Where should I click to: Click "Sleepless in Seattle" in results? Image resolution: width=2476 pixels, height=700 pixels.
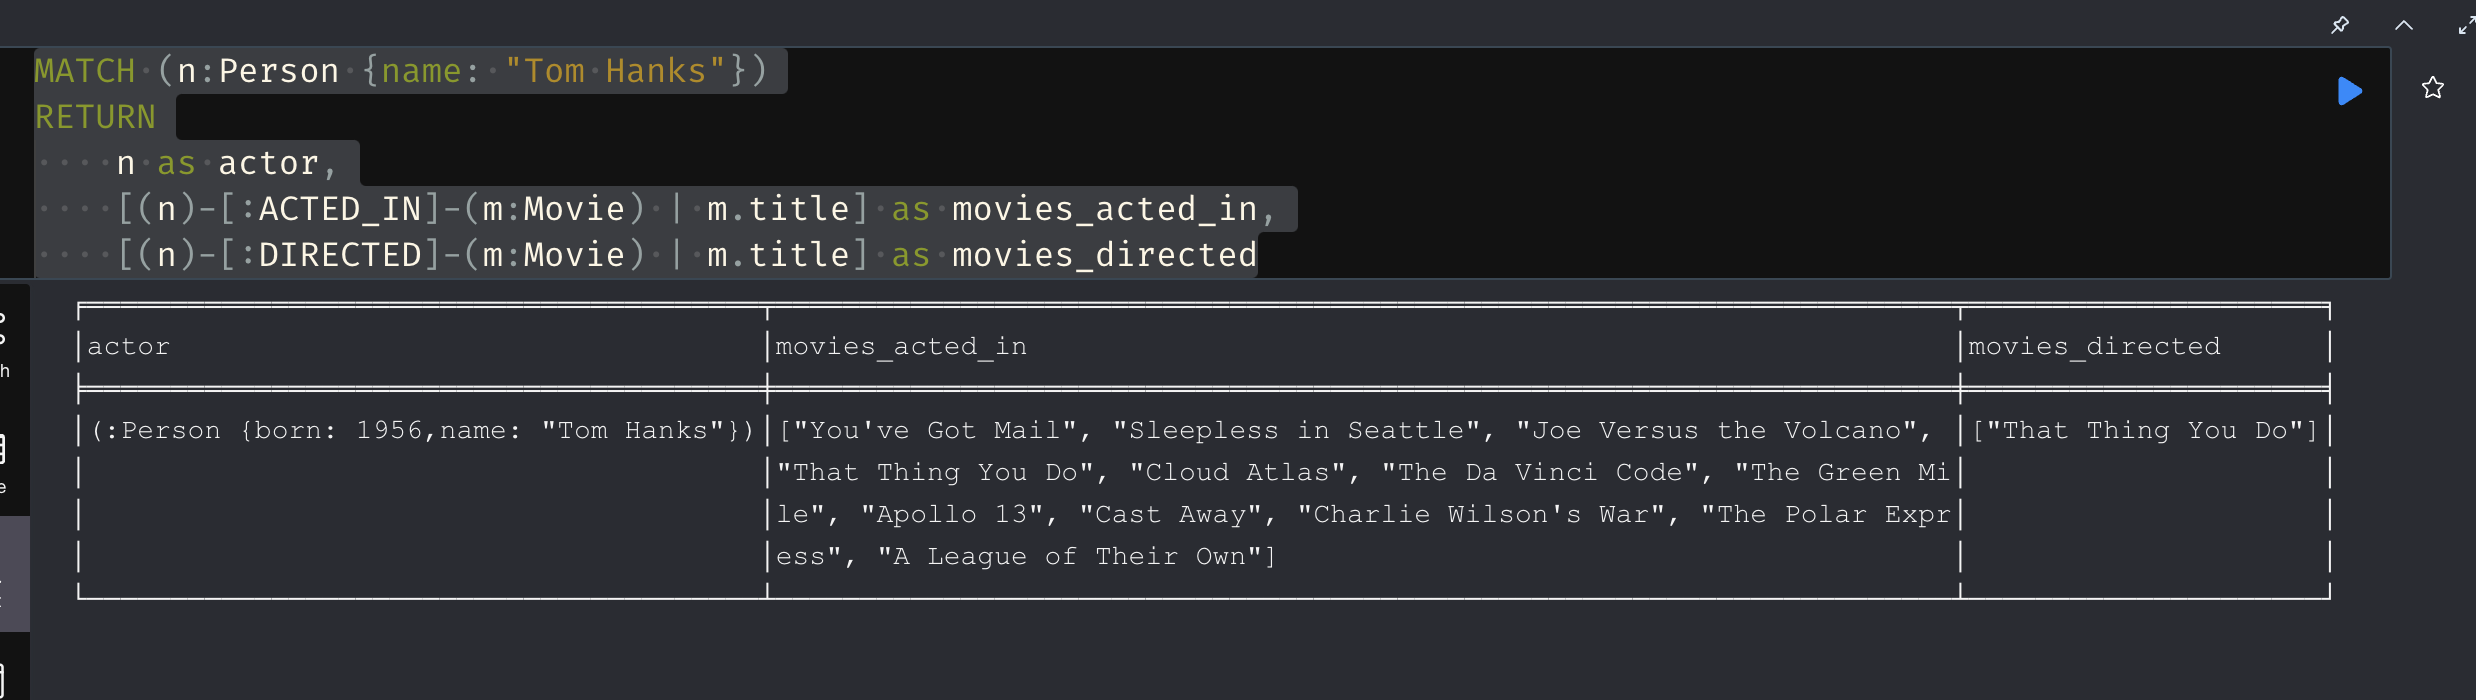click(x=1296, y=430)
